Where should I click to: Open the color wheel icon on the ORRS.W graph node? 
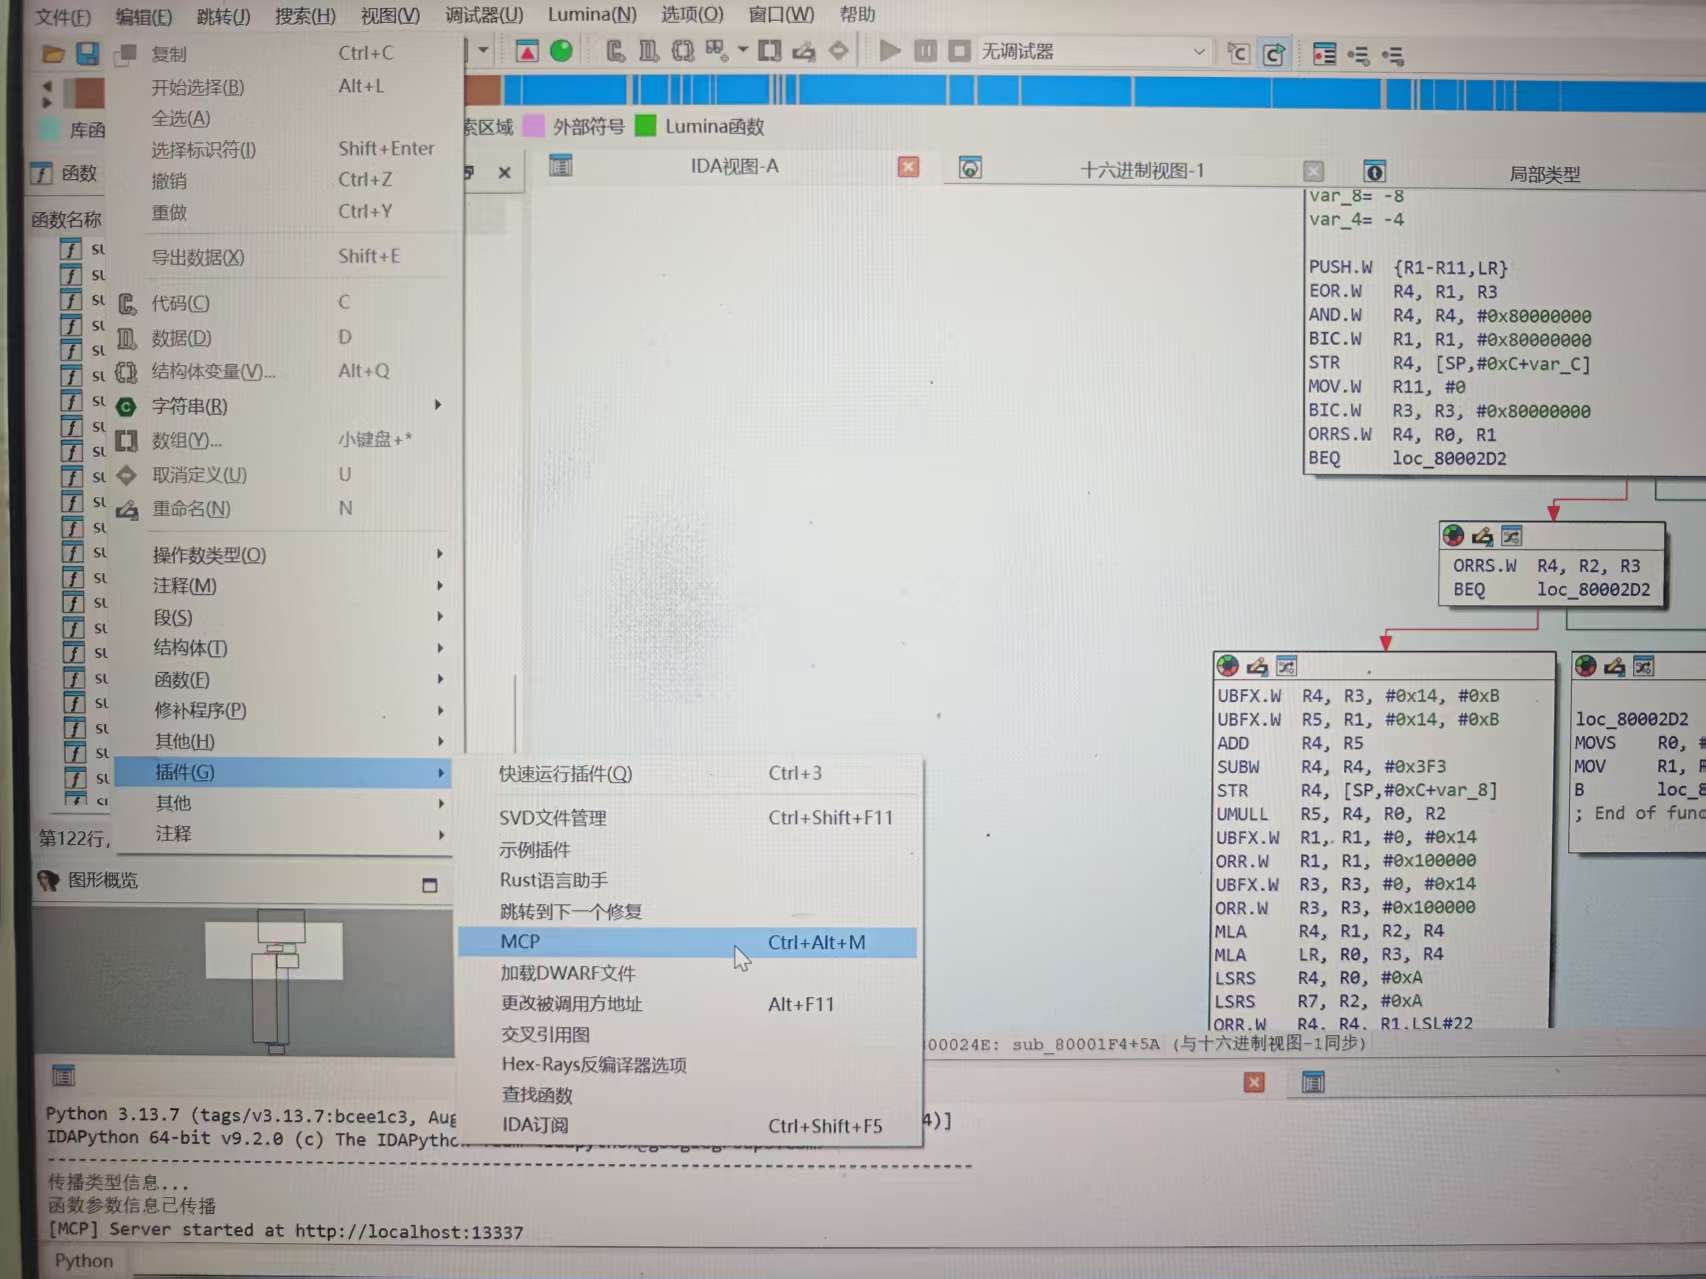(1451, 535)
